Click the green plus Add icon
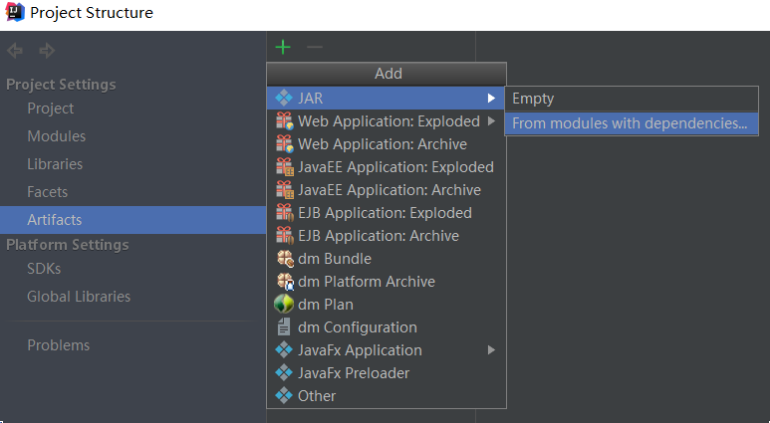The width and height of the screenshot is (770, 423). 283,47
